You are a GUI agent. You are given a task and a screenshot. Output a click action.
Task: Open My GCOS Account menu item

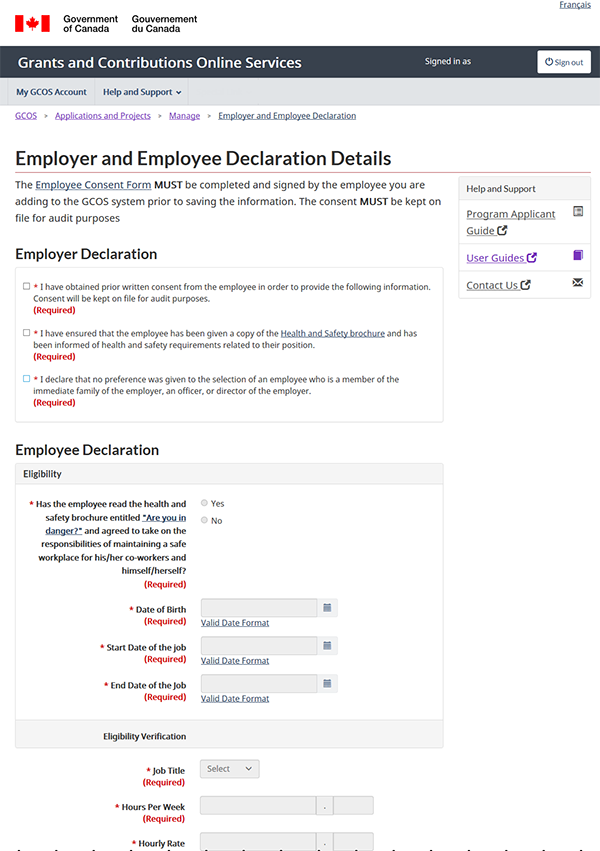[51, 92]
